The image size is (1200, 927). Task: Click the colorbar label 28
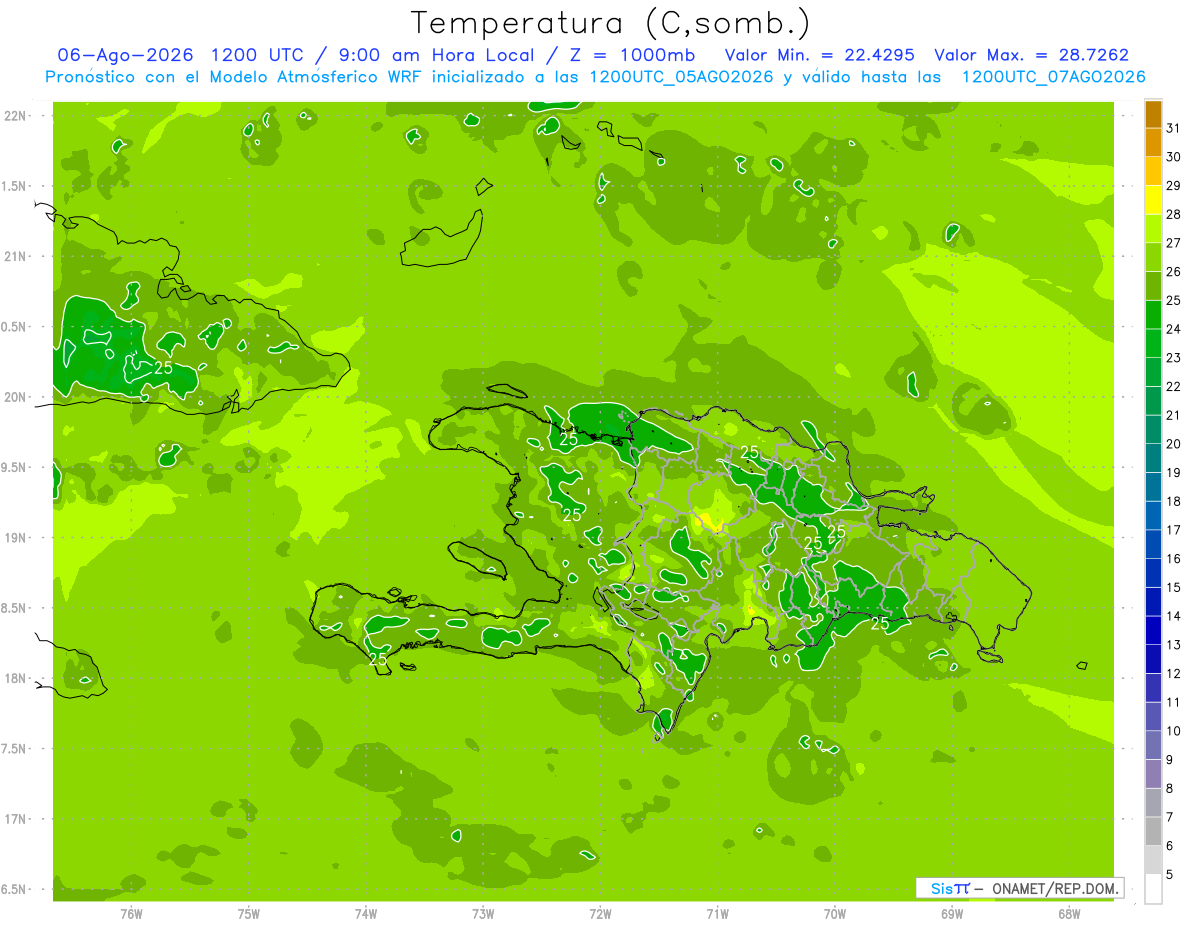(x=1174, y=214)
